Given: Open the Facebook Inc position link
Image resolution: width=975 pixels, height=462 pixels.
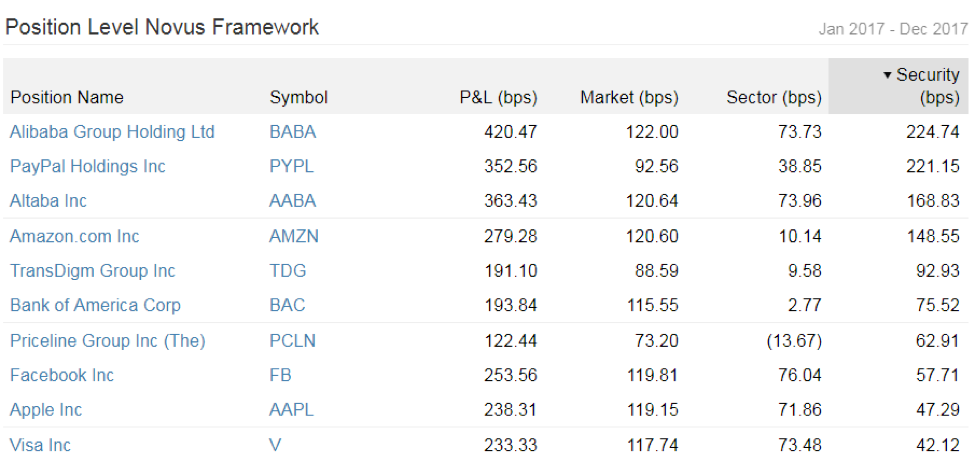Looking at the screenshot, I should 62,375.
